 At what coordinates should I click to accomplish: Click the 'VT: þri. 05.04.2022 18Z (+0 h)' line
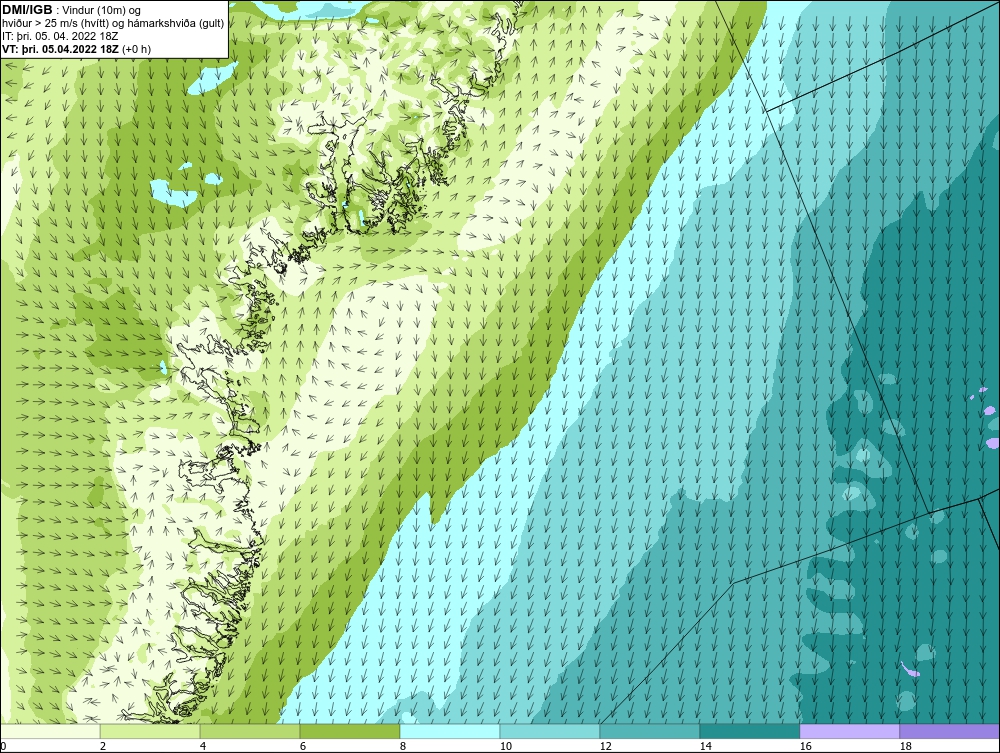[77, 49]
